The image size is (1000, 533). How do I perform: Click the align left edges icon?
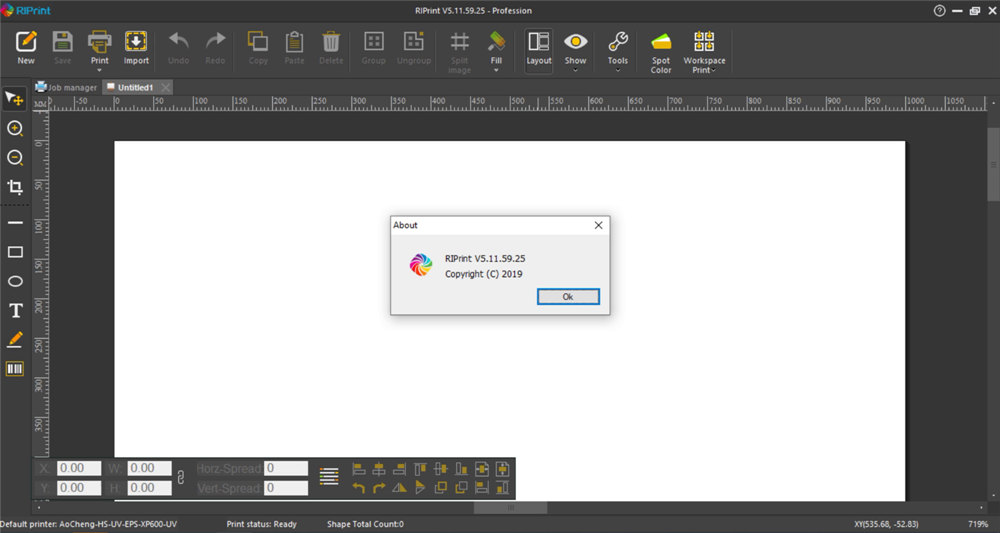pyautogui.click(x=359, y=469)
